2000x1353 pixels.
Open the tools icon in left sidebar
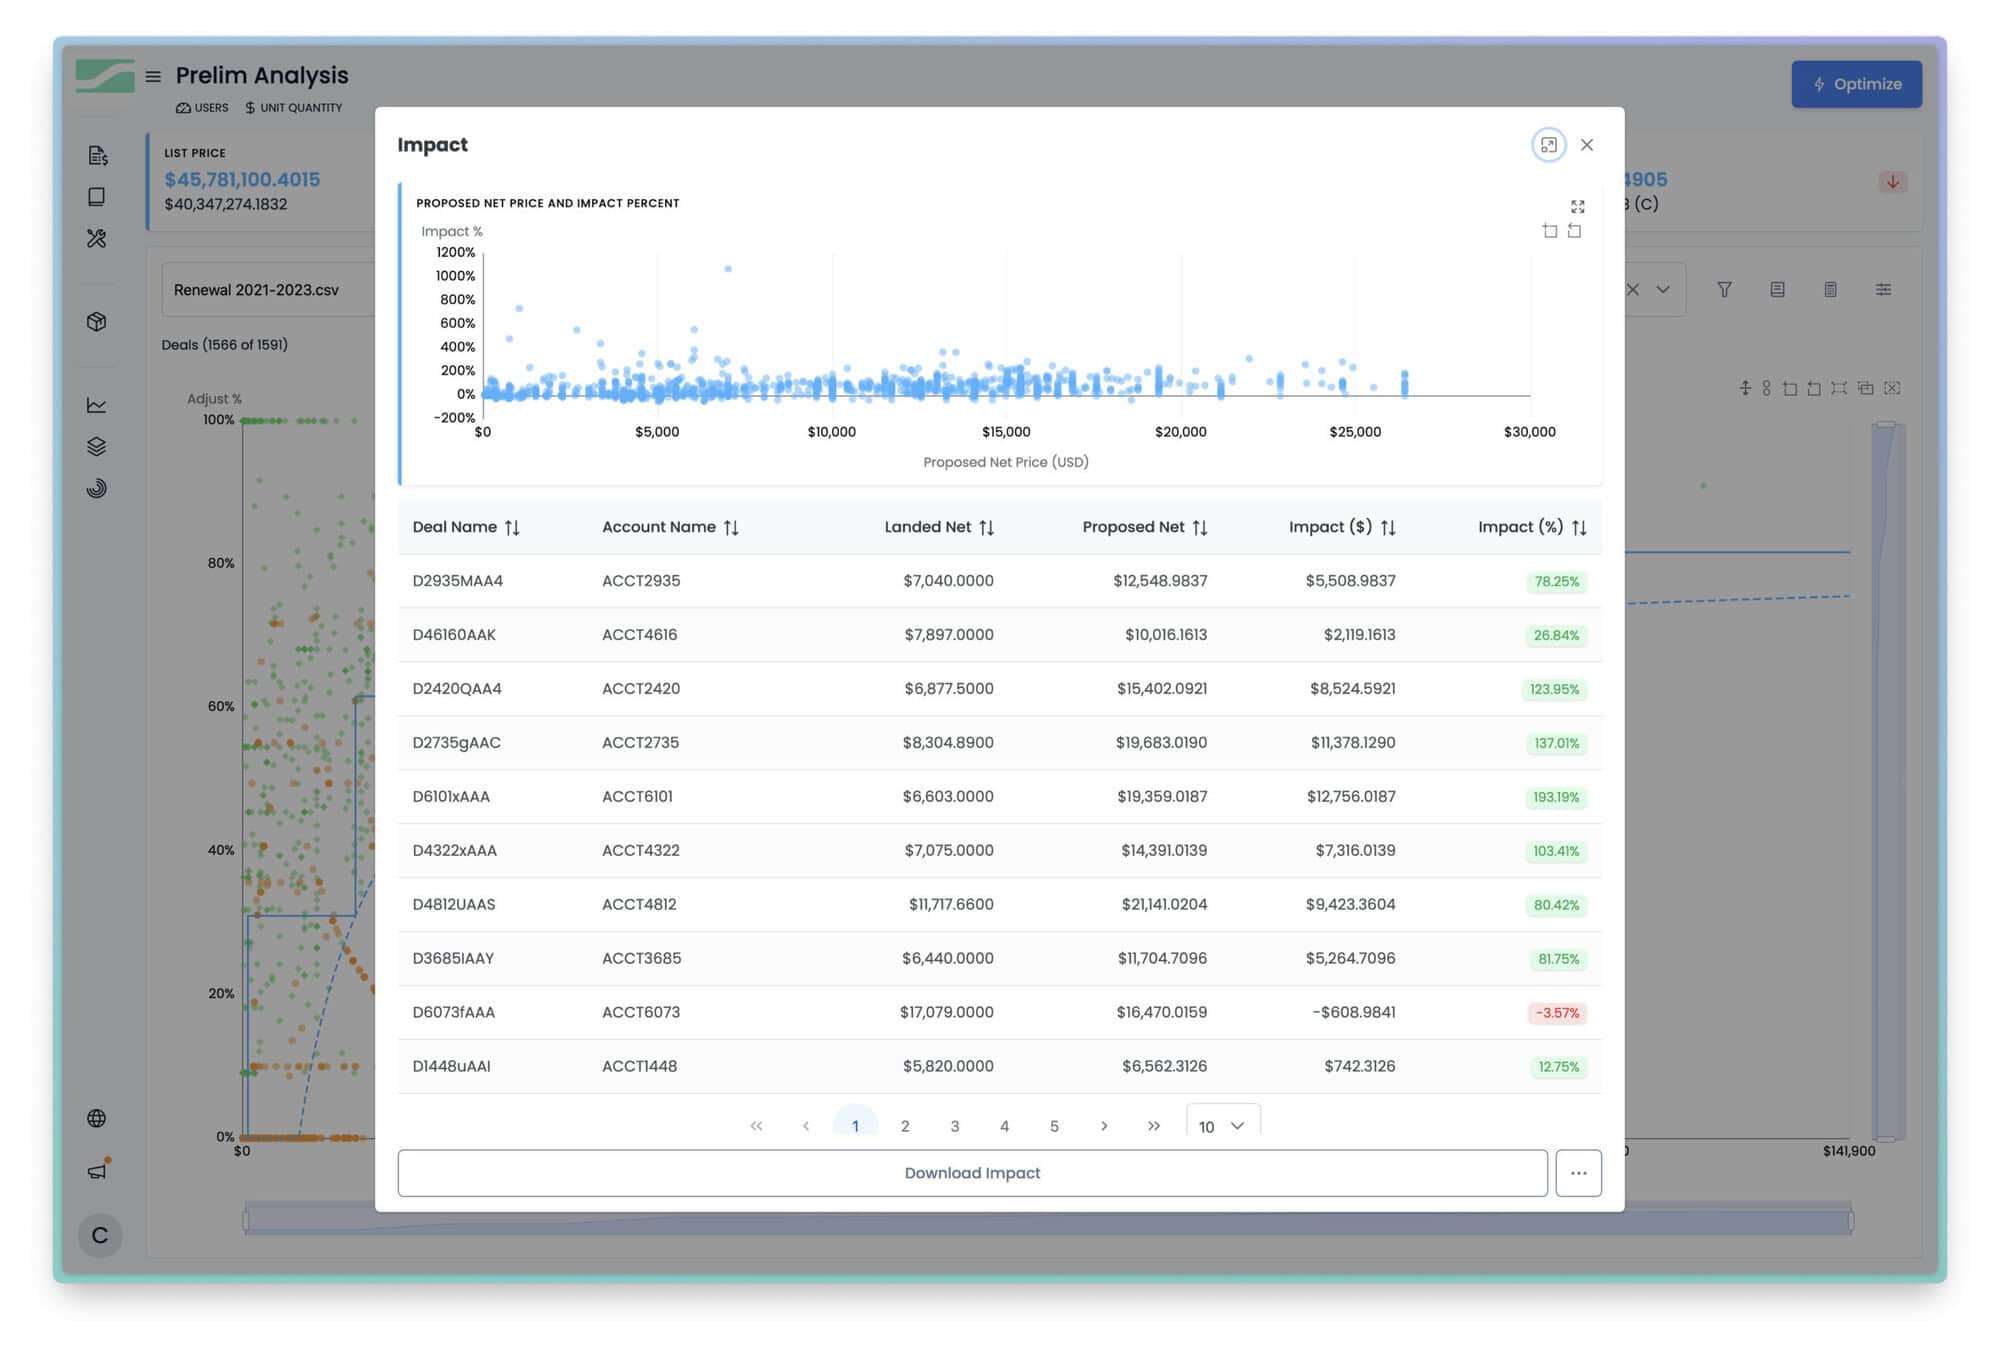click(x=97, y=238)
